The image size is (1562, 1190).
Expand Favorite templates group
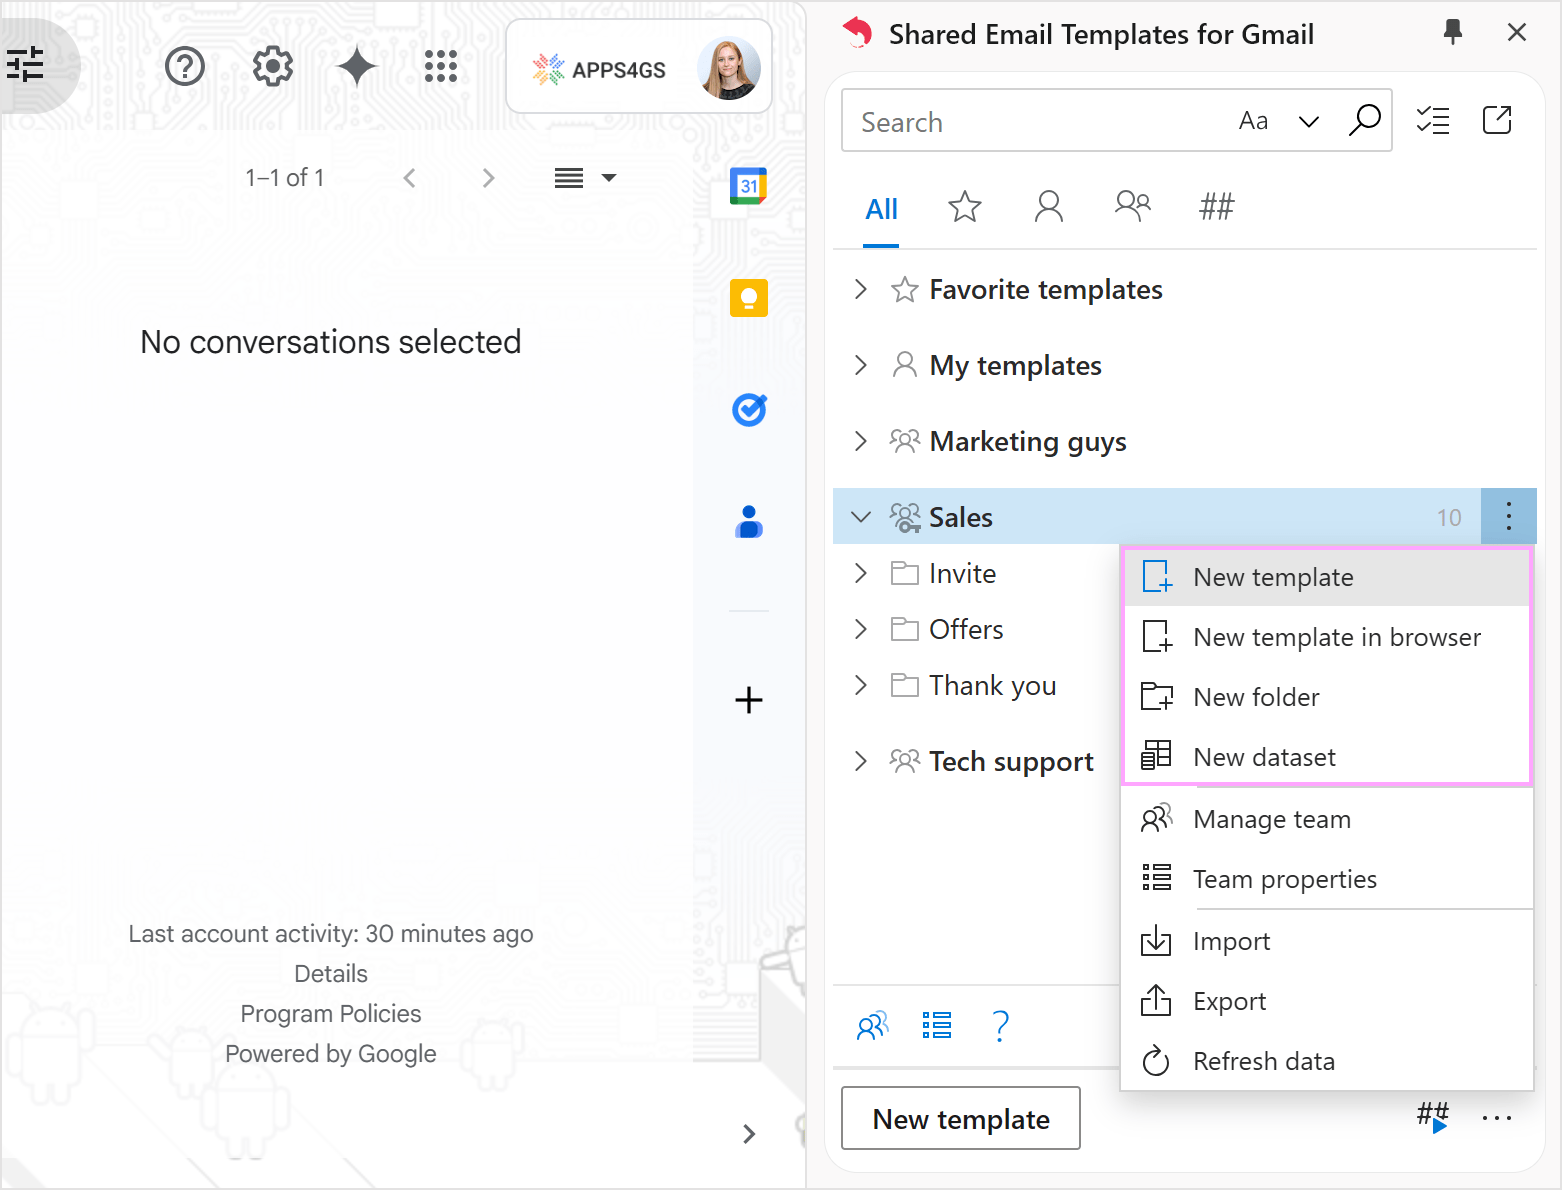861,289
